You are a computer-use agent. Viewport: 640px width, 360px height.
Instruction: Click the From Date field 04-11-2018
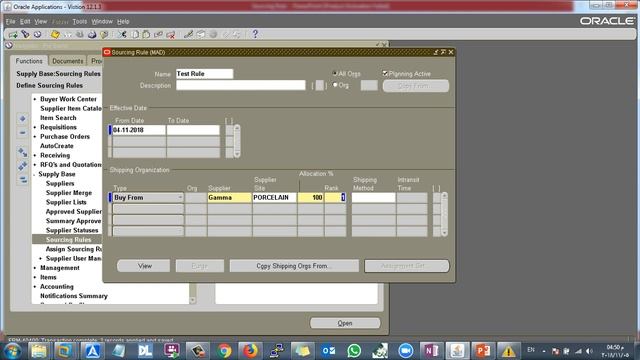click(x=139, y=130)
